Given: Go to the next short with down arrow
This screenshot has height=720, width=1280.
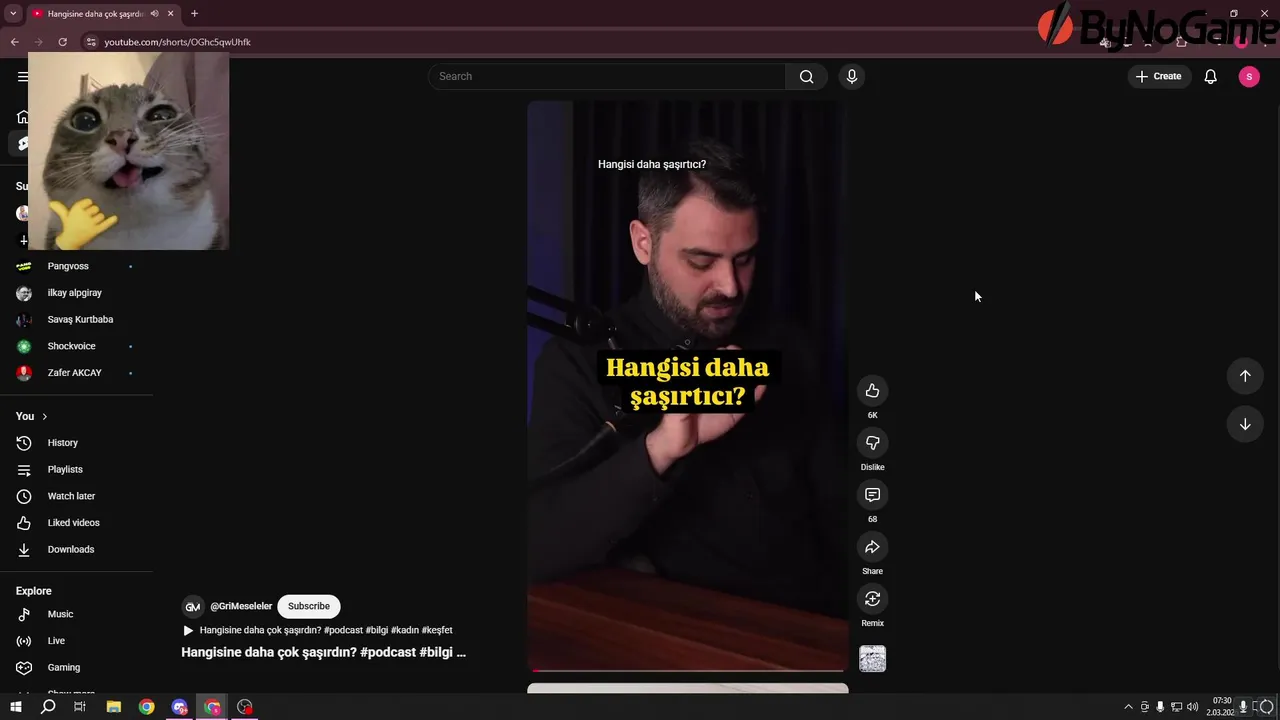Looking at the screenshot, I should [1245, 424].
